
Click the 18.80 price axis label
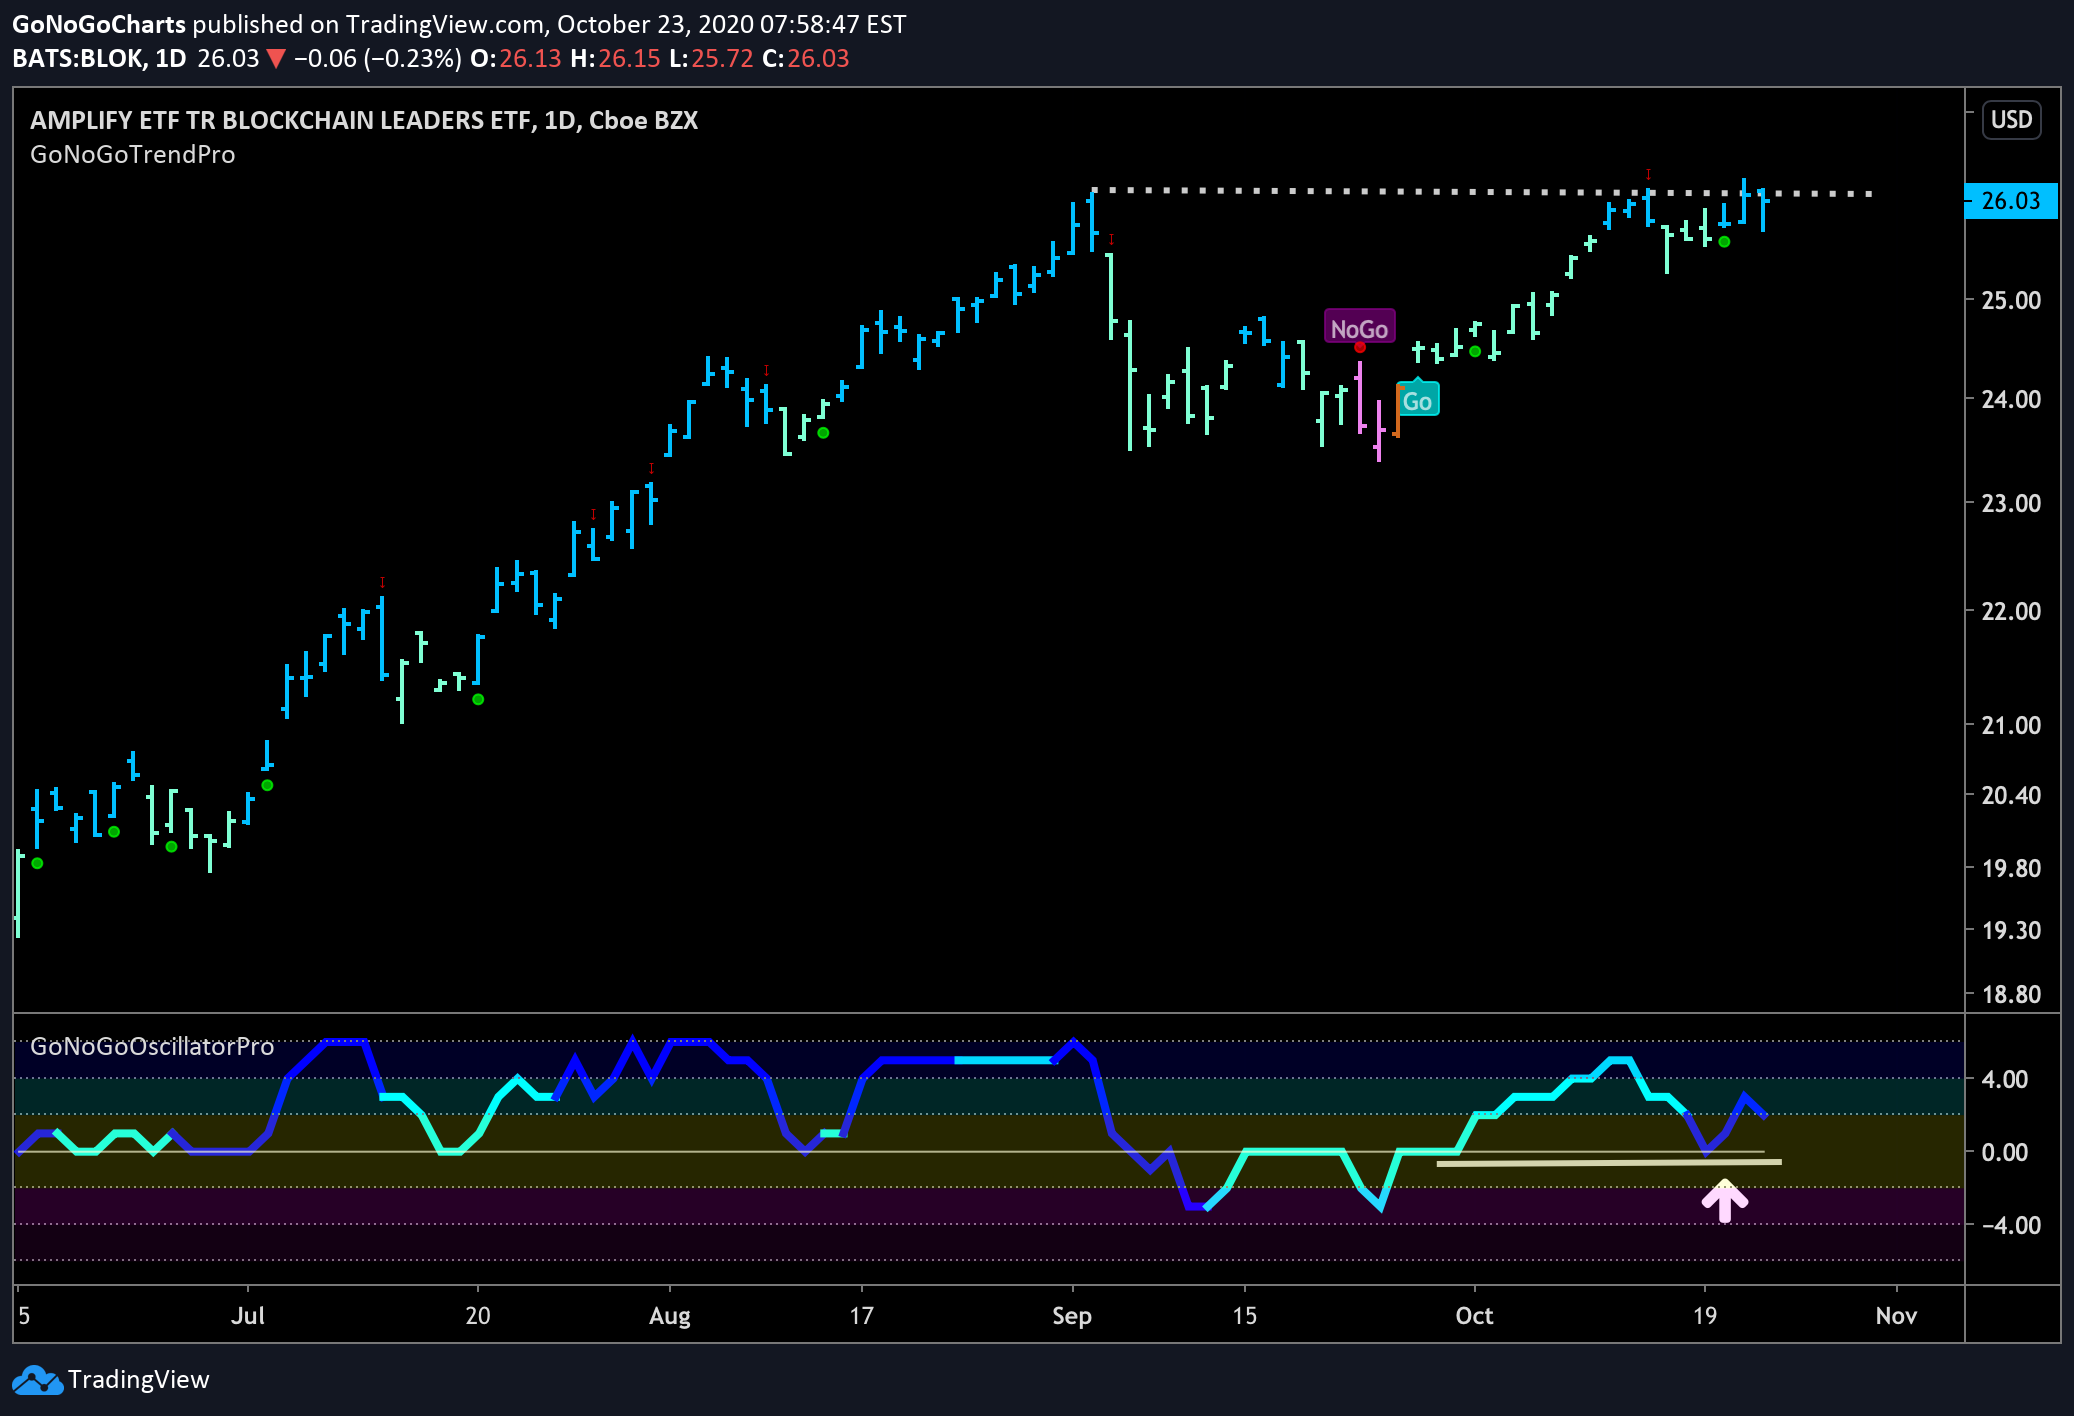pos(2012,994)
